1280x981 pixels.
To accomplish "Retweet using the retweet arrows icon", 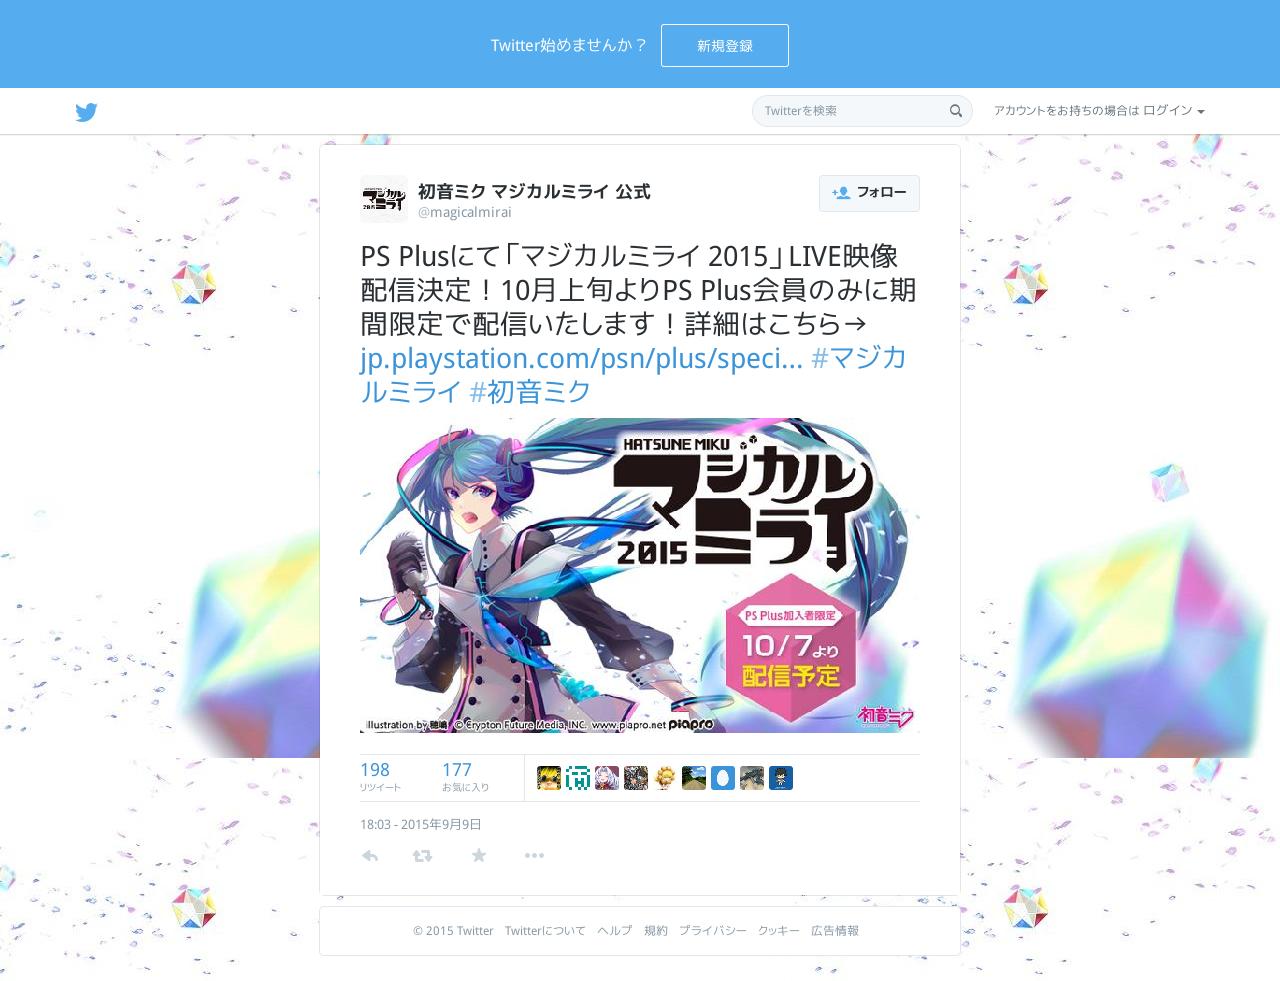I will (422, 856).
